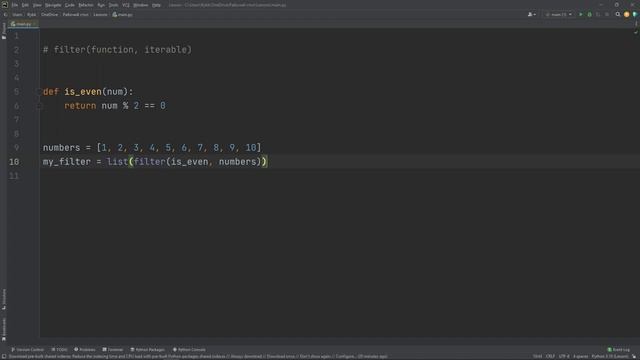Open the Window menu
The height and width of the screenshot is (360, 640).
[141, 5]
